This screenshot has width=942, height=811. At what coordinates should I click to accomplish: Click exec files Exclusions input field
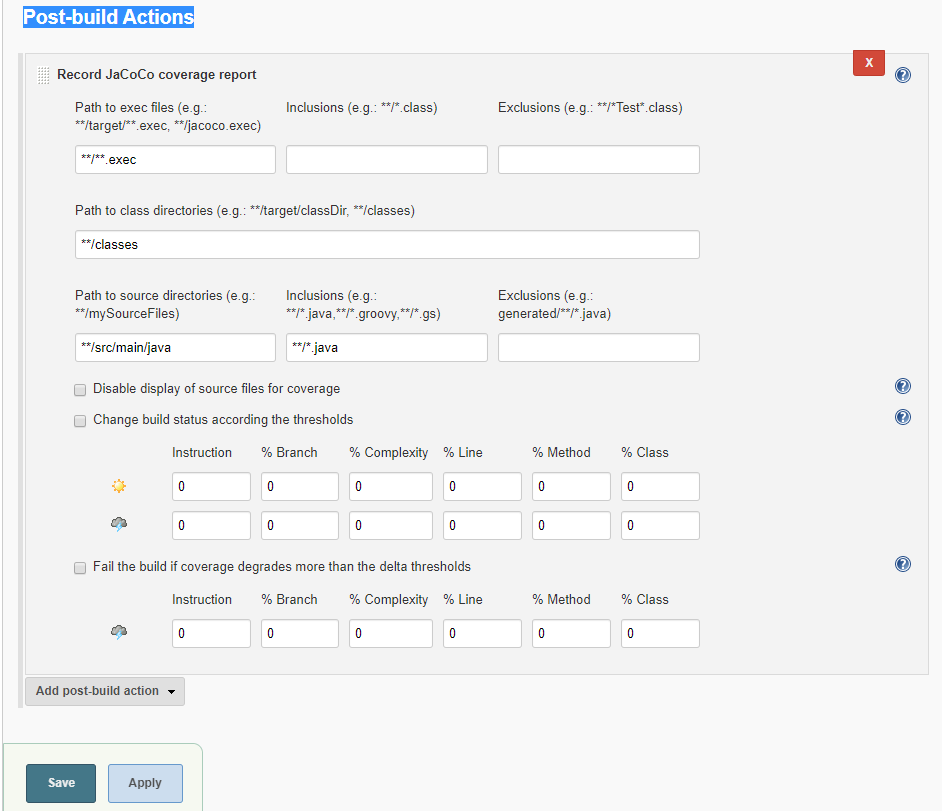(599, 160)
